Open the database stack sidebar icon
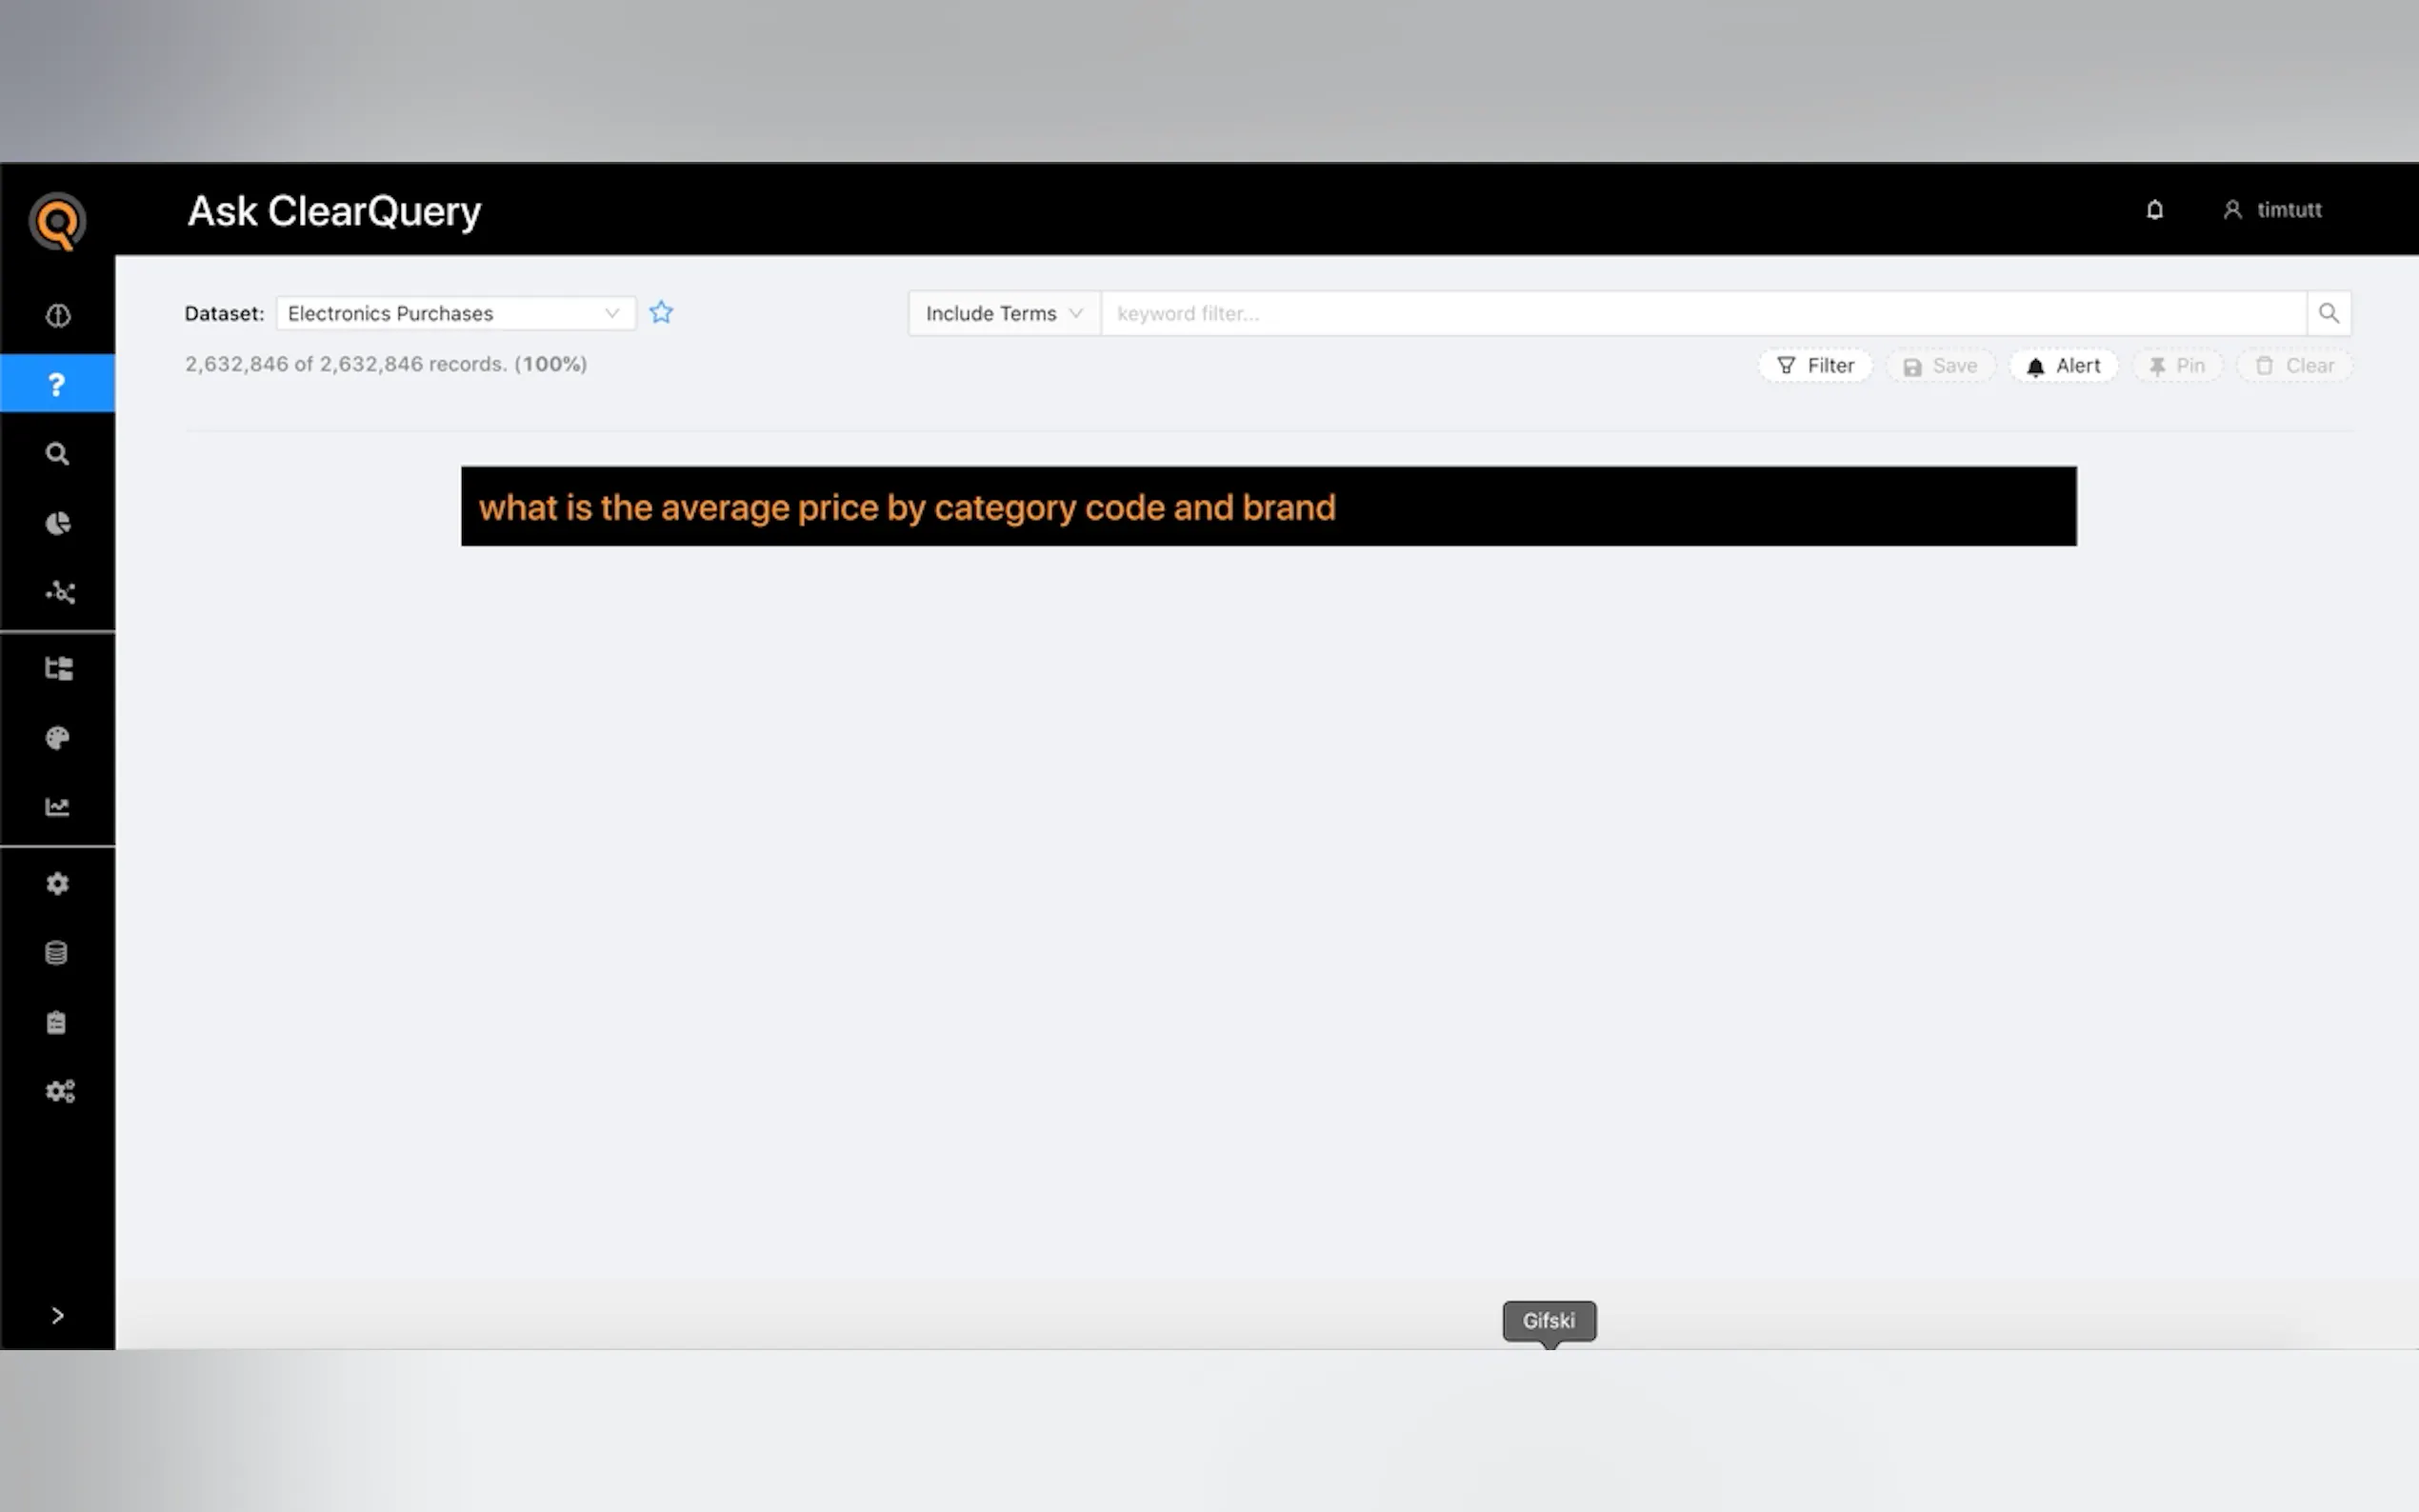Image resolution: width=2419 pixels, height=1512 pixels. (x=57, y=953)
